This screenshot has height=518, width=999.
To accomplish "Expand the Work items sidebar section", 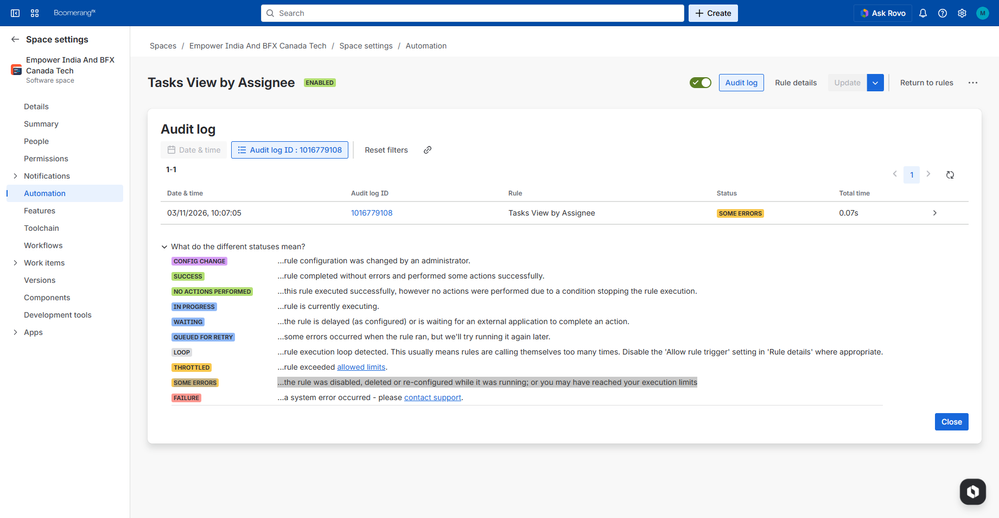I will pos(15,263).
